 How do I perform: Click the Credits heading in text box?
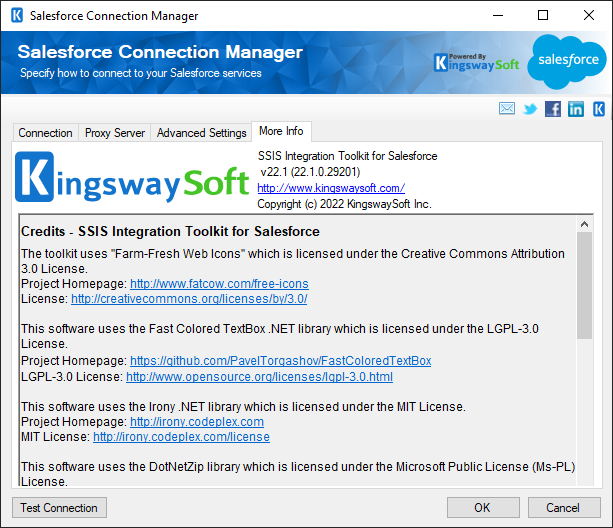[170, 231]
